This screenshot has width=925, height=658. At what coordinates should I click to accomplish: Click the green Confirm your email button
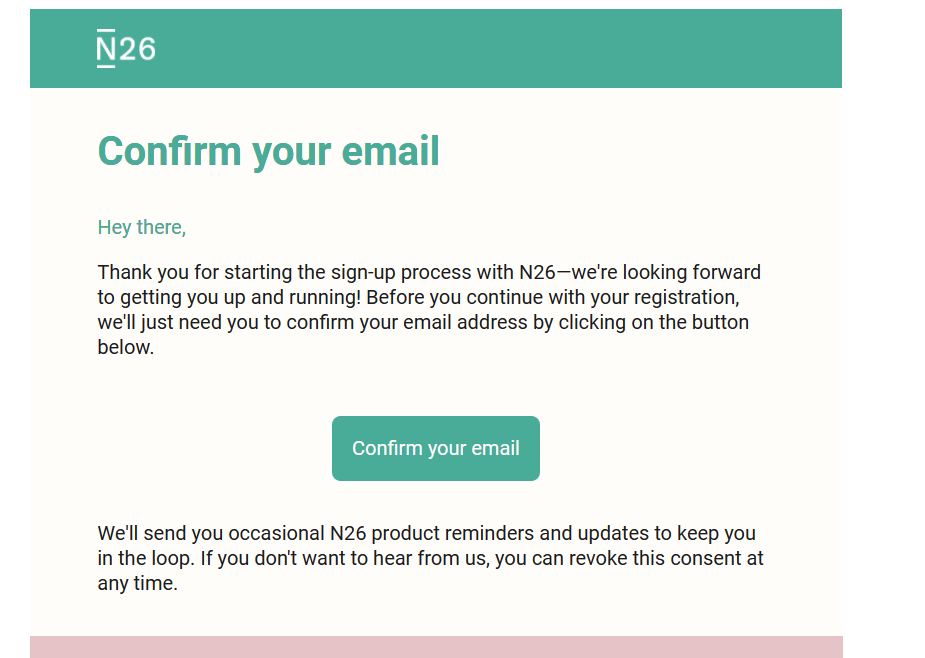click(x=435, y=449)
